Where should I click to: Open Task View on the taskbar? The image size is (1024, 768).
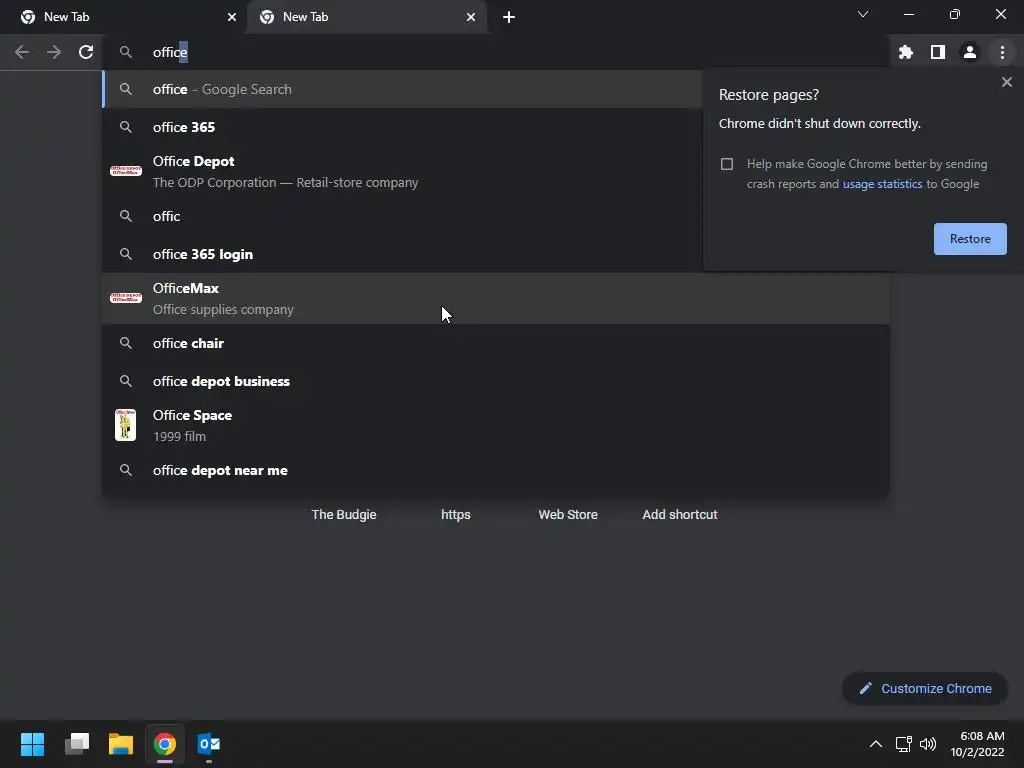[x=77, y=744]
